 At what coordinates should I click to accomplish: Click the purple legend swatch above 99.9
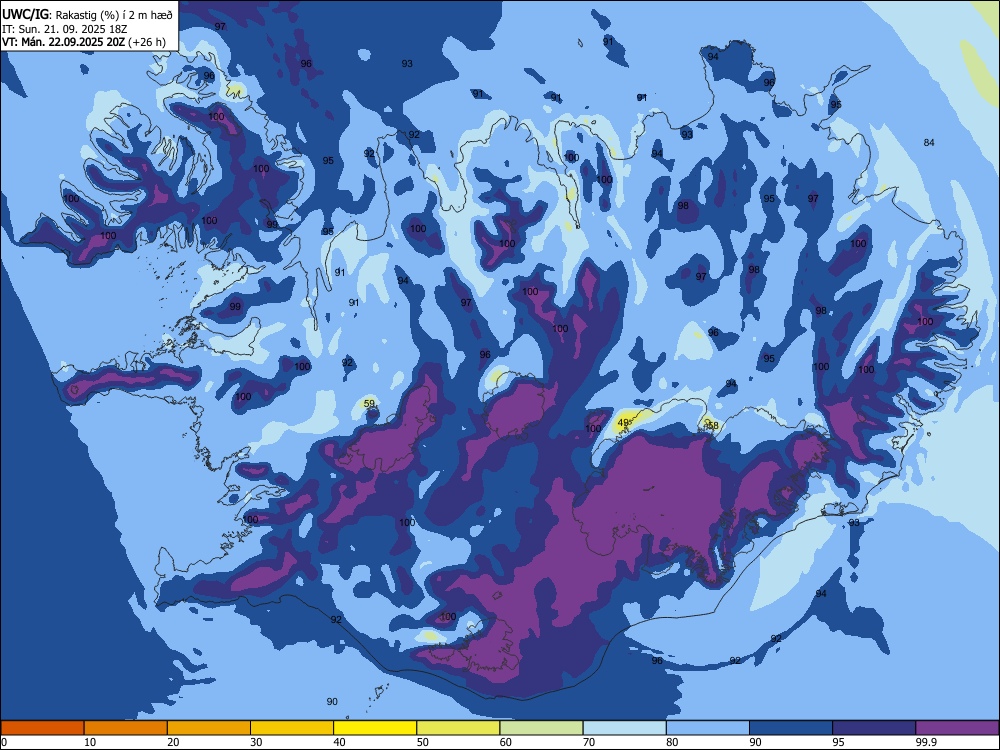tap(957, 728)
